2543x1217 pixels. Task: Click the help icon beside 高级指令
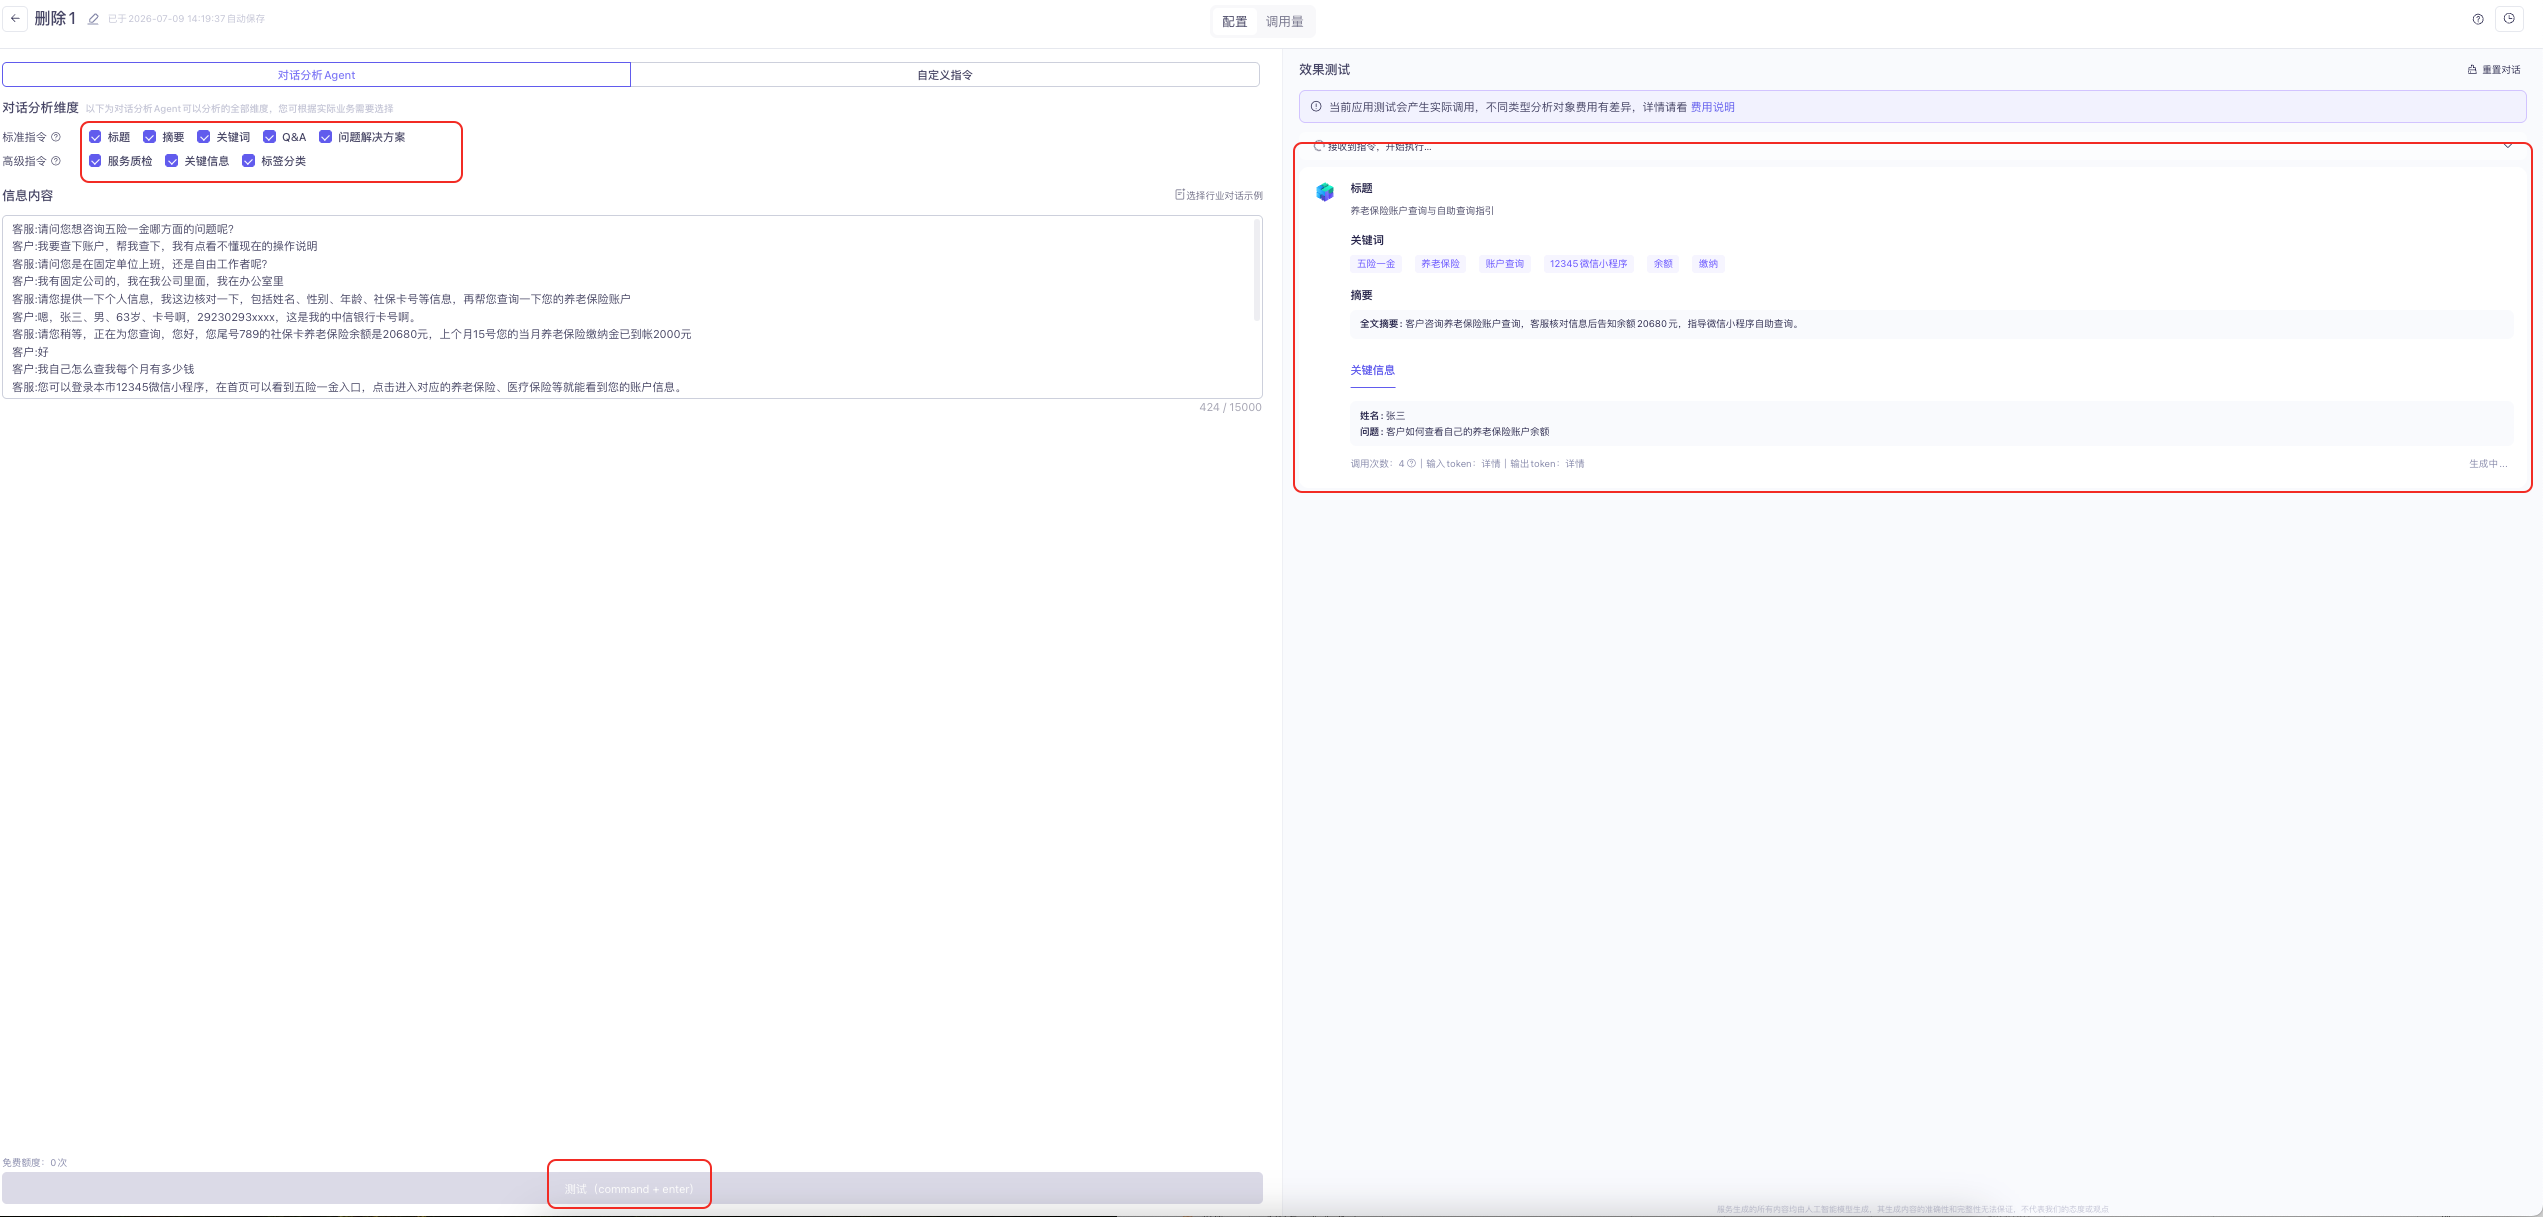tap(56, 161)
